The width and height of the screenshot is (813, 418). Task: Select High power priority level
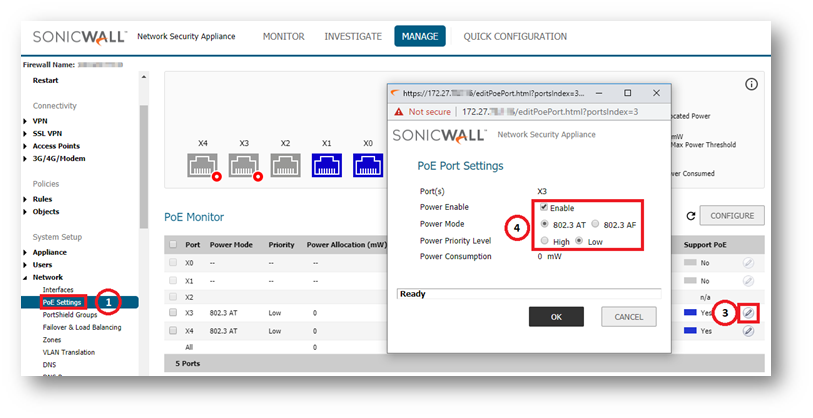click(x=544, y=241)
